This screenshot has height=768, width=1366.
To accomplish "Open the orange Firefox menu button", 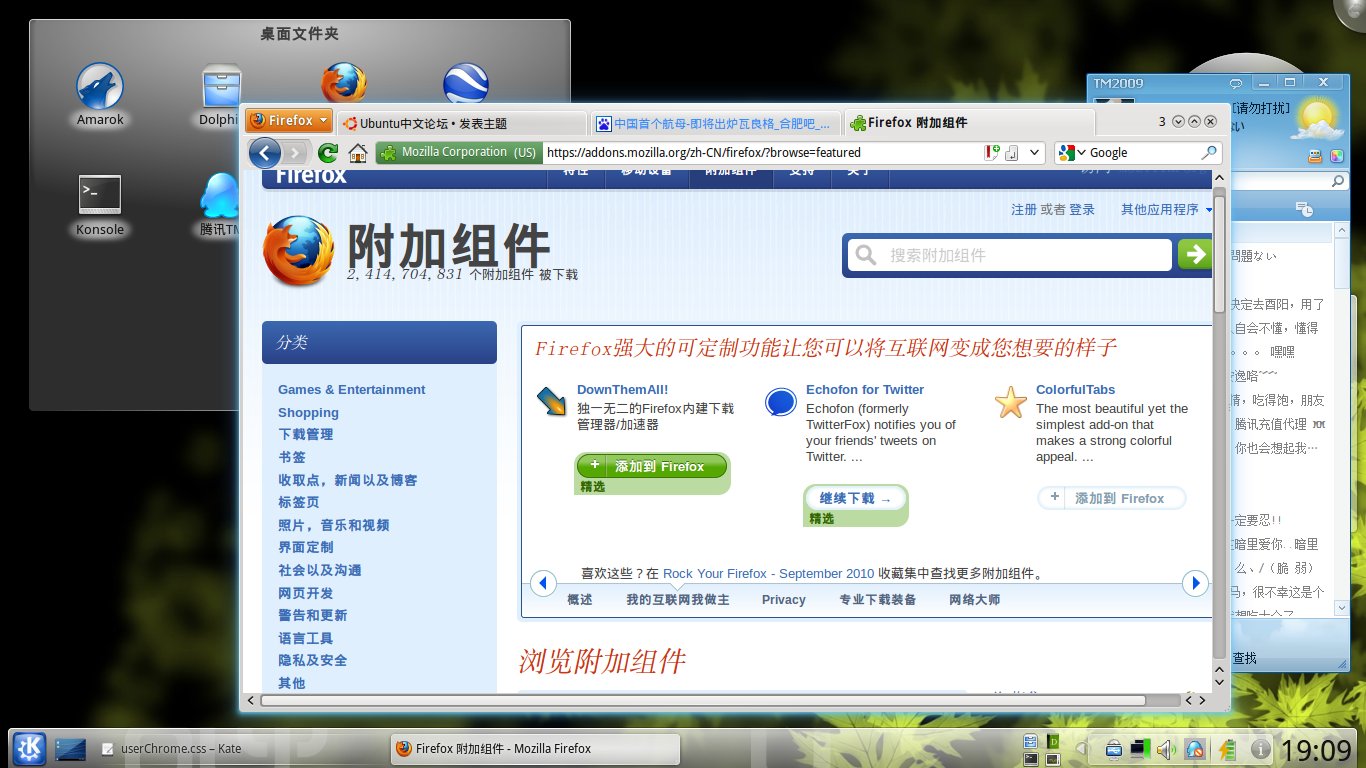I will pos(288,121).
